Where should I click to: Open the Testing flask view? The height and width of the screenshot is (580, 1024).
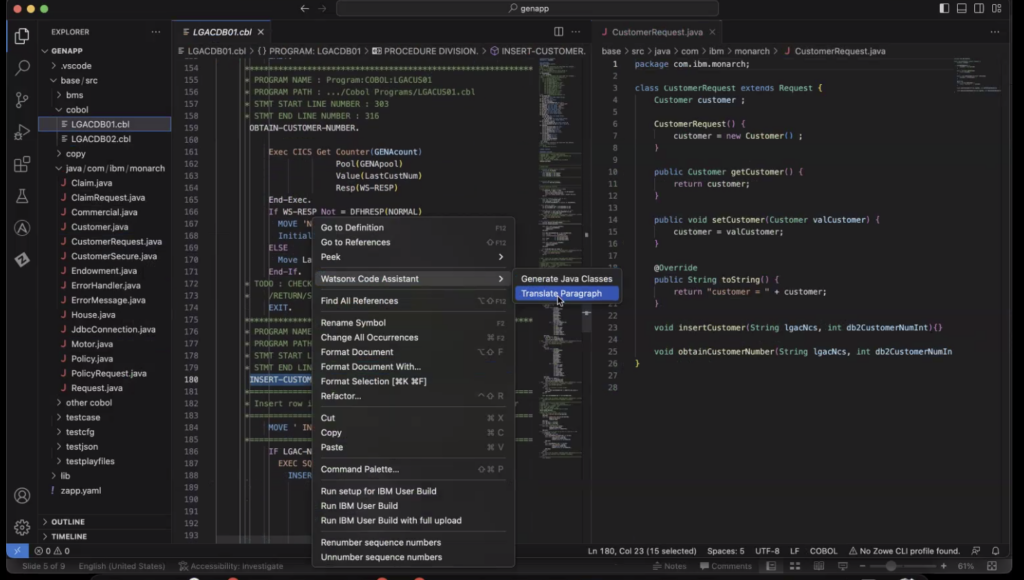click(22, 198)
